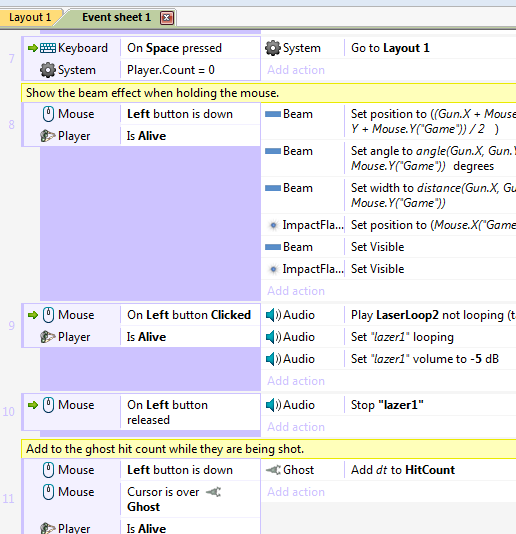Click Beam icon beside Set angle action
516x534 pixels.
[273, 151]
